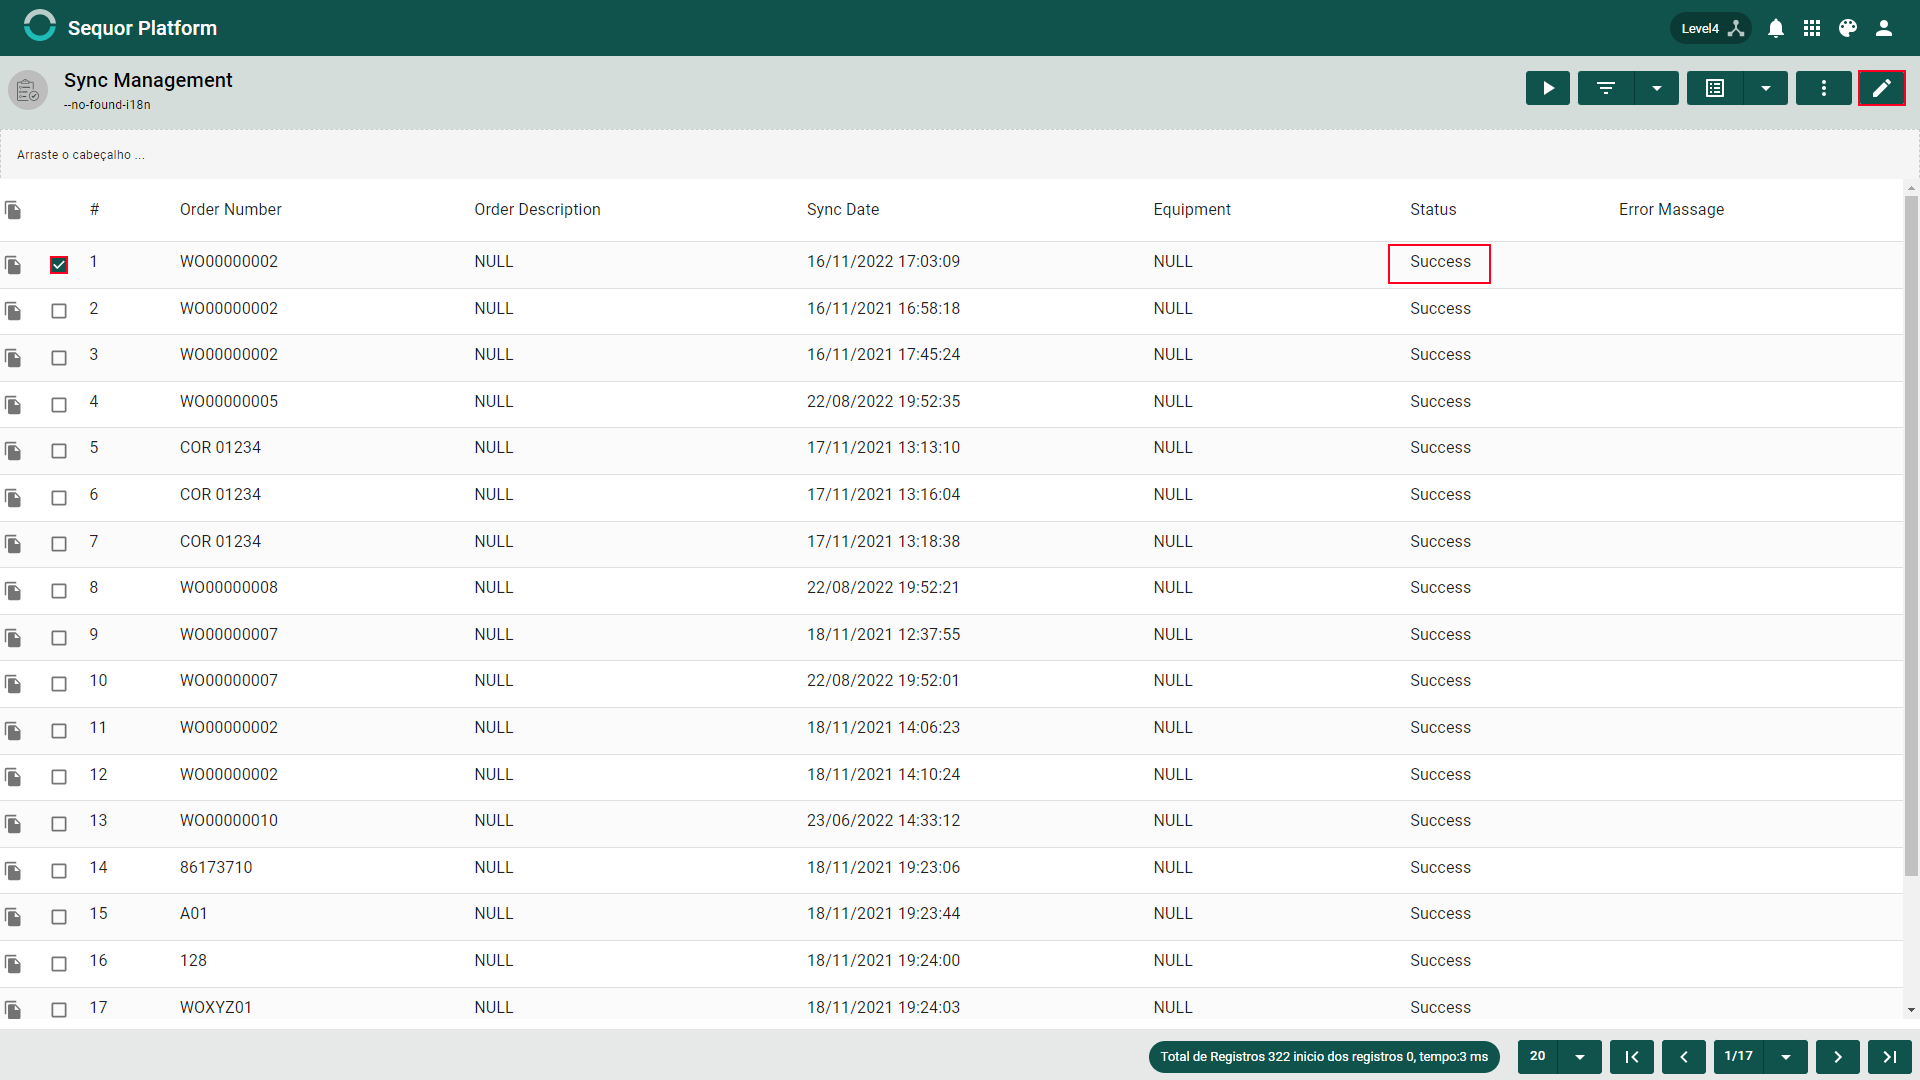Open the 1/17 page selector
The width and height of the screenshot is (1920, 1080).
tap(1739, 1056)
